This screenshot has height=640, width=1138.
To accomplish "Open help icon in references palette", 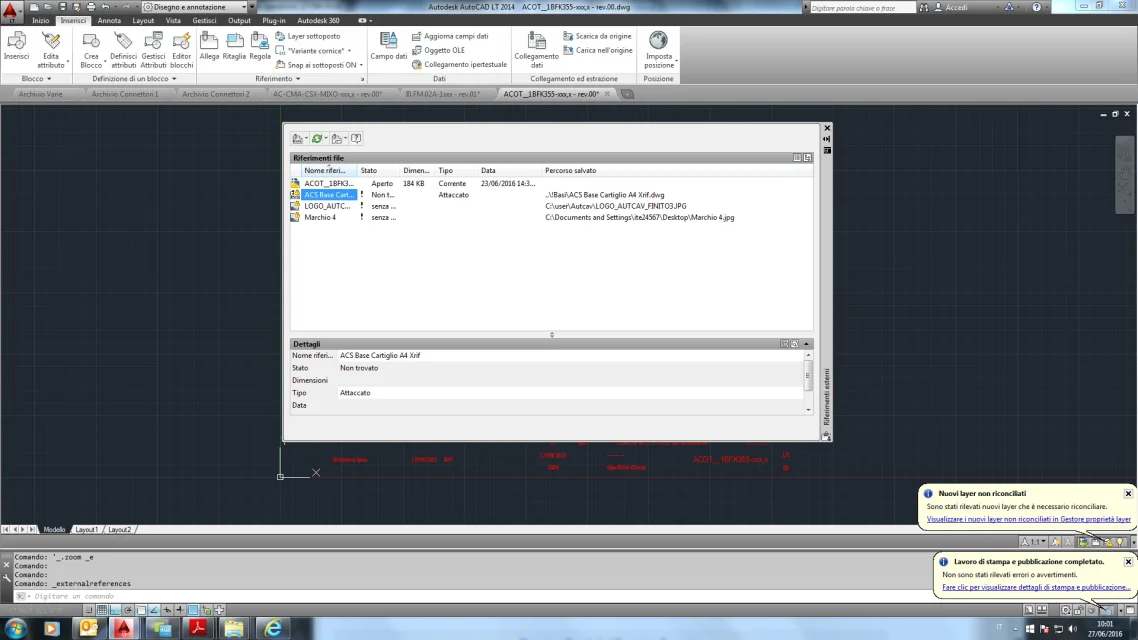I will 356,139.
